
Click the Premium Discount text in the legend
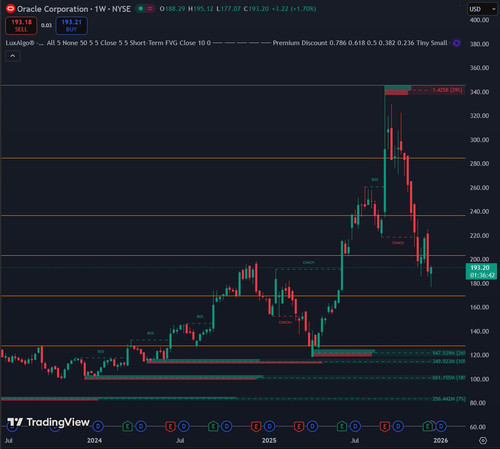[x=300, y=43]
